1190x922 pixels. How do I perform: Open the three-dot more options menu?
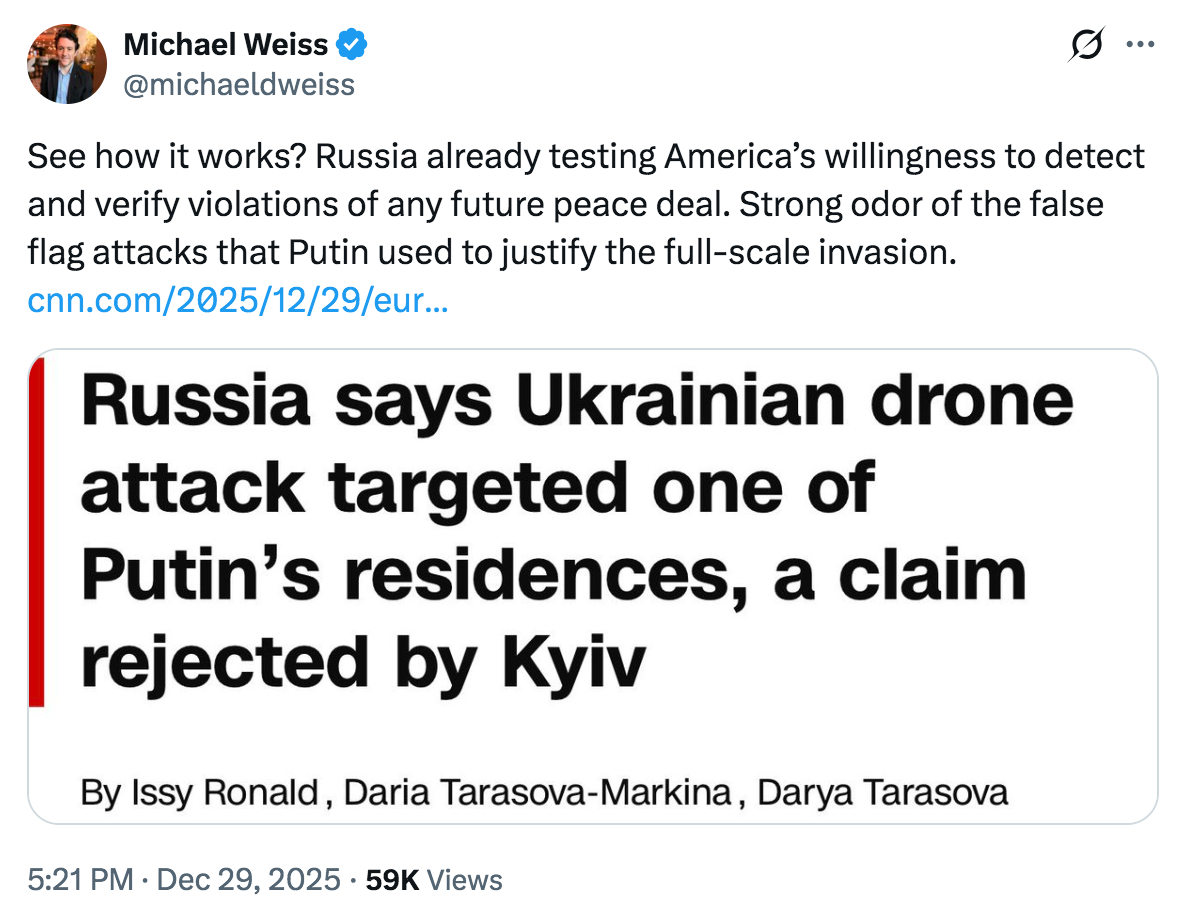coord(1141,44)
